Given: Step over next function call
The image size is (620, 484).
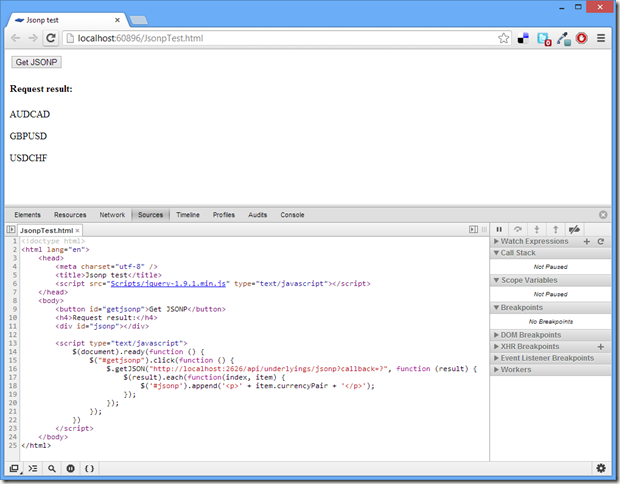Looking at the screenshot, I should pos(518,229).
